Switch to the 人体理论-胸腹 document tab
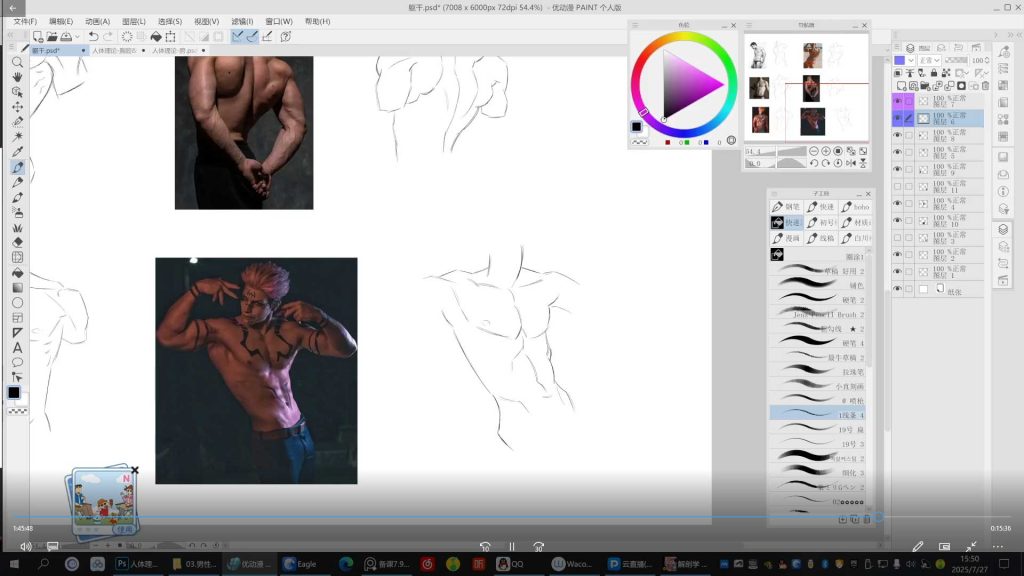Image resolution: width=1024 pixels, height=576 pixels. point(114,50)
